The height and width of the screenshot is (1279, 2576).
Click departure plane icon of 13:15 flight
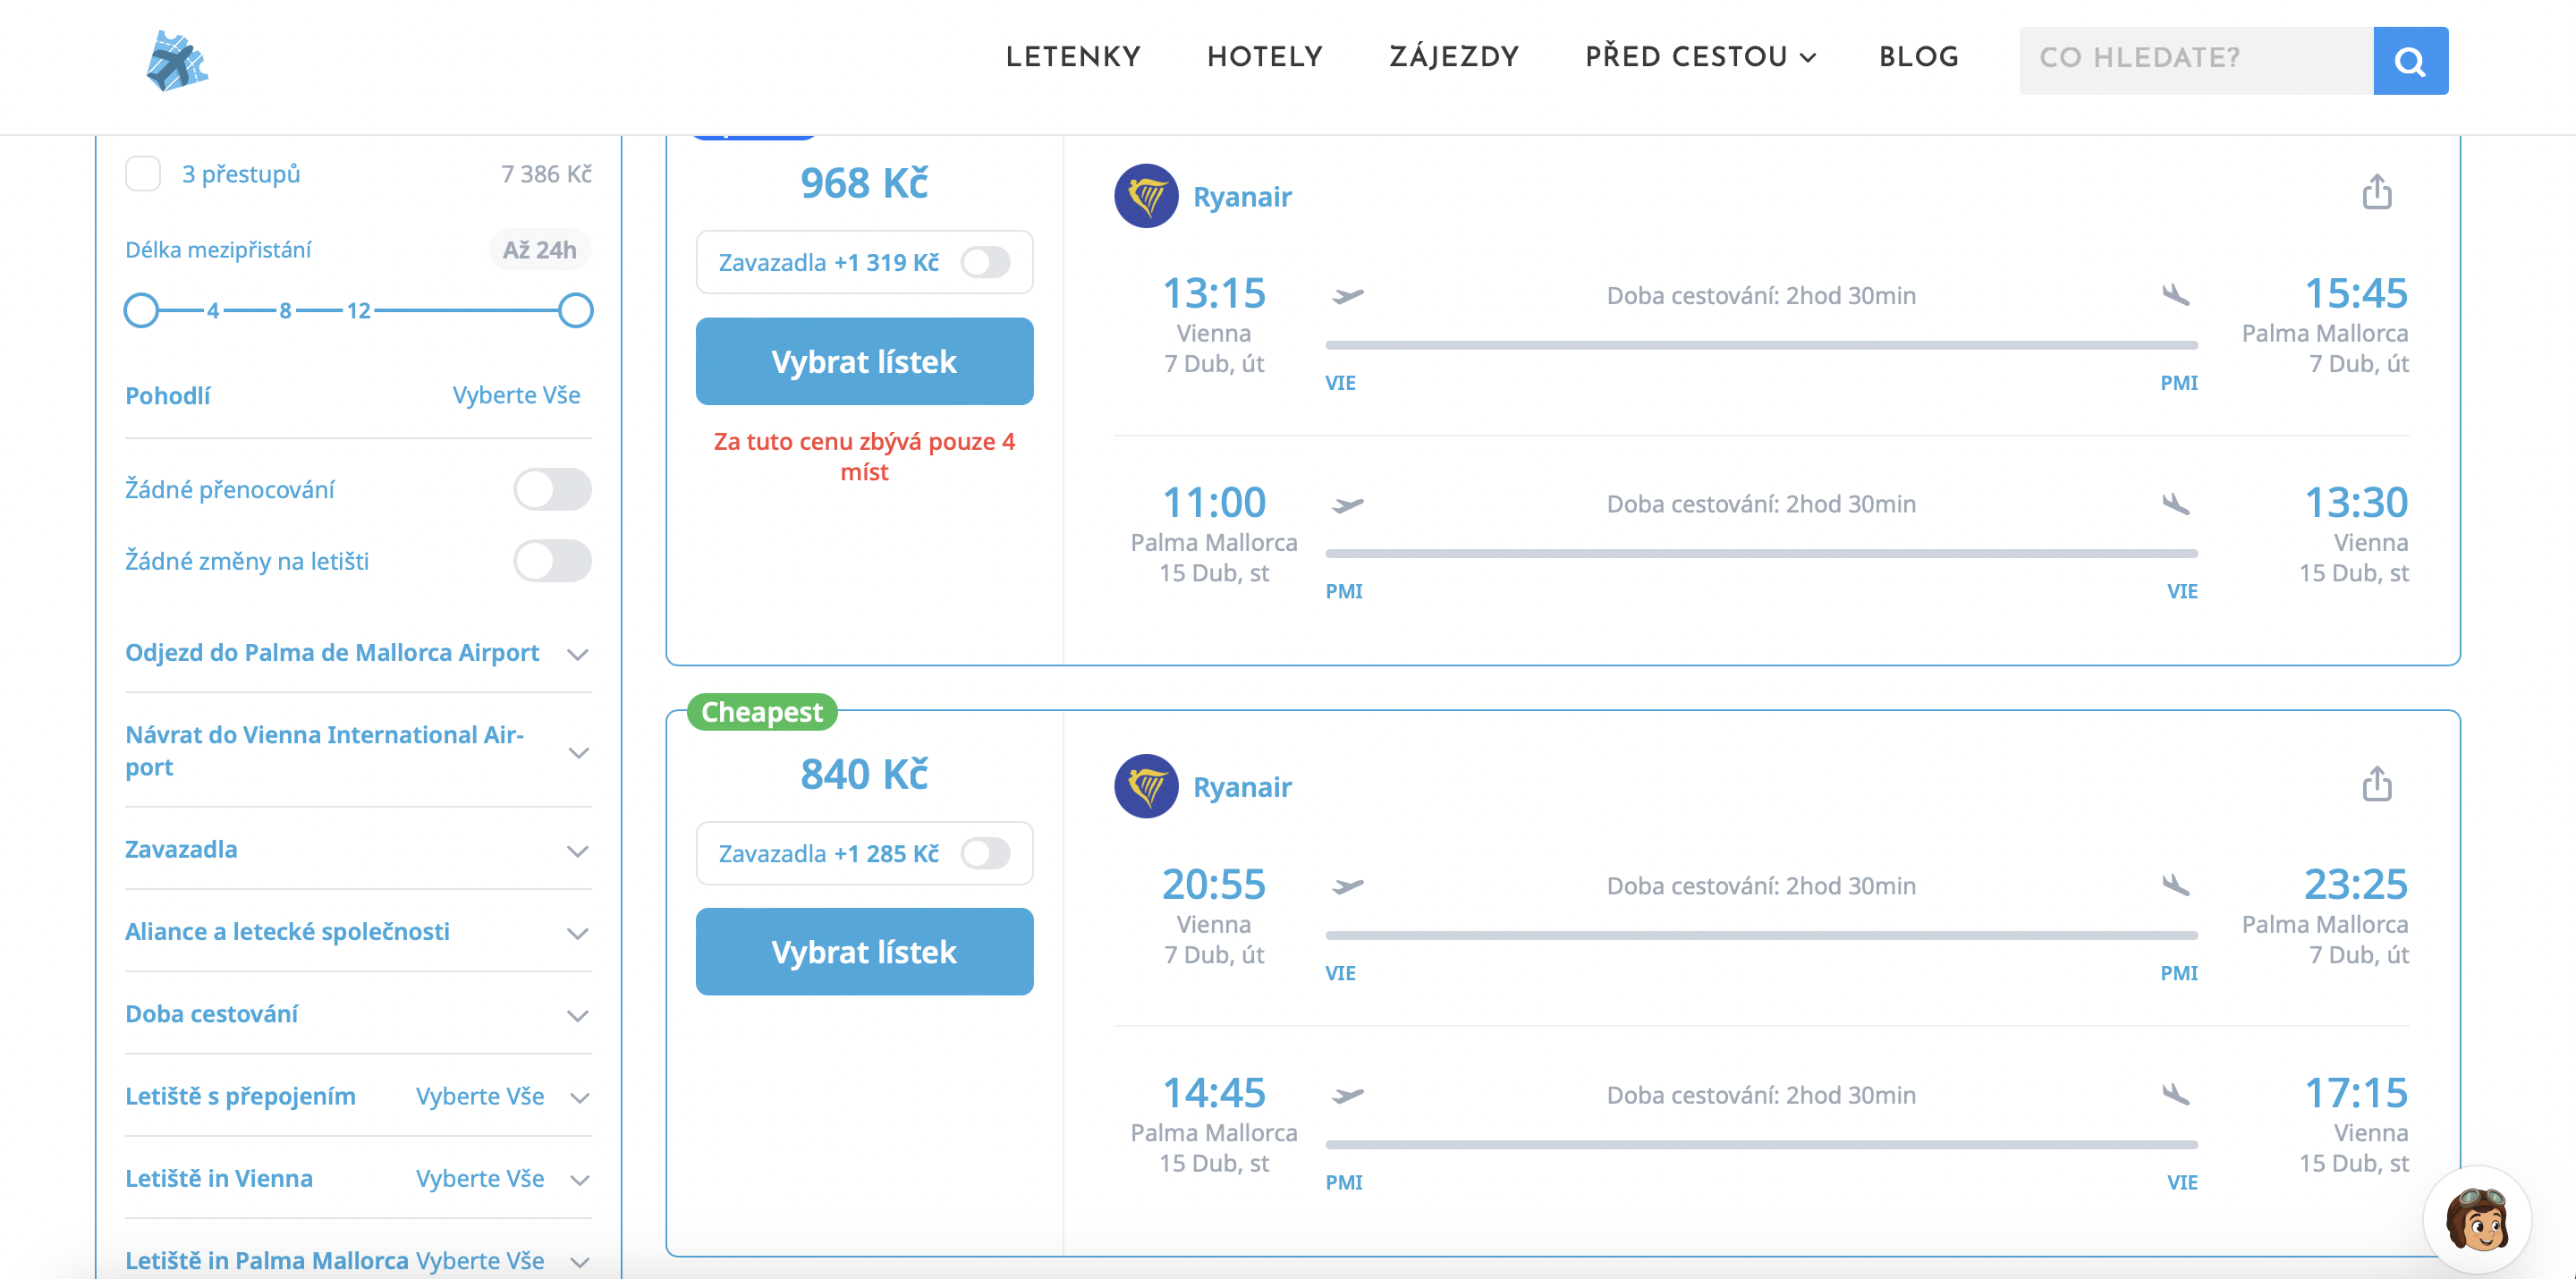point(1347,296)
